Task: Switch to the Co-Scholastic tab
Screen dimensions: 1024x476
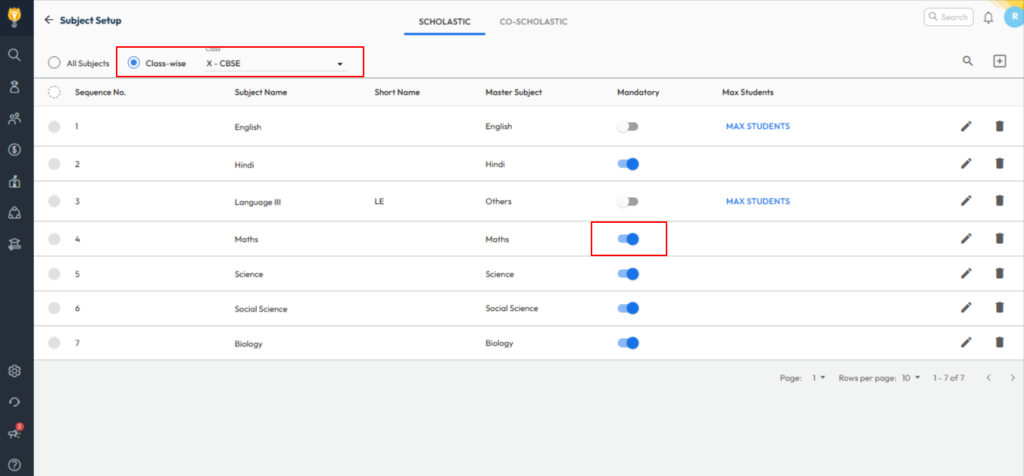Action: [533, 21]
